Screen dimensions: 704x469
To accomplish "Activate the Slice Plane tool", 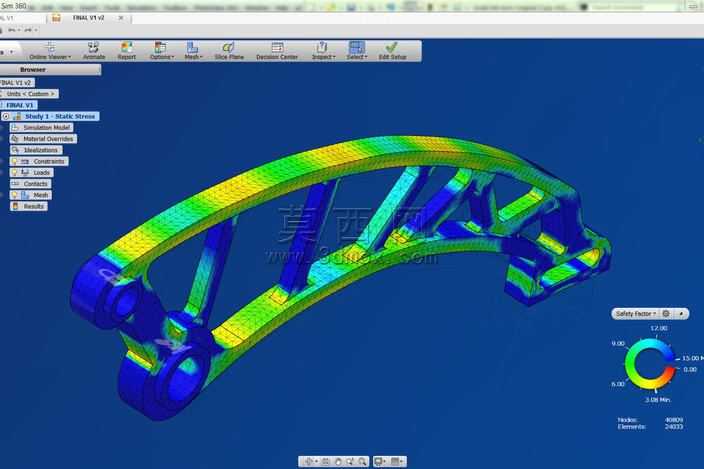I will pyautogui.click(x=229, y=51).
